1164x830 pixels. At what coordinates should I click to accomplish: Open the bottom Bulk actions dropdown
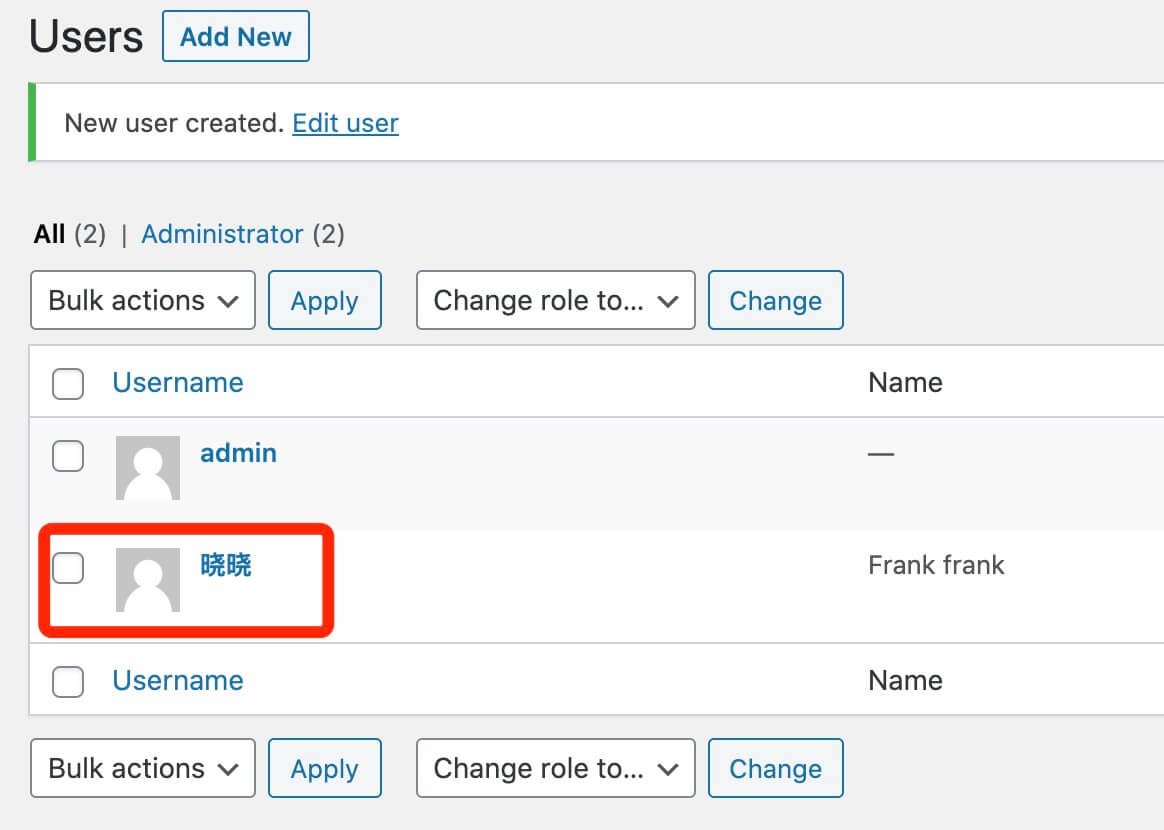pos(143,768)
